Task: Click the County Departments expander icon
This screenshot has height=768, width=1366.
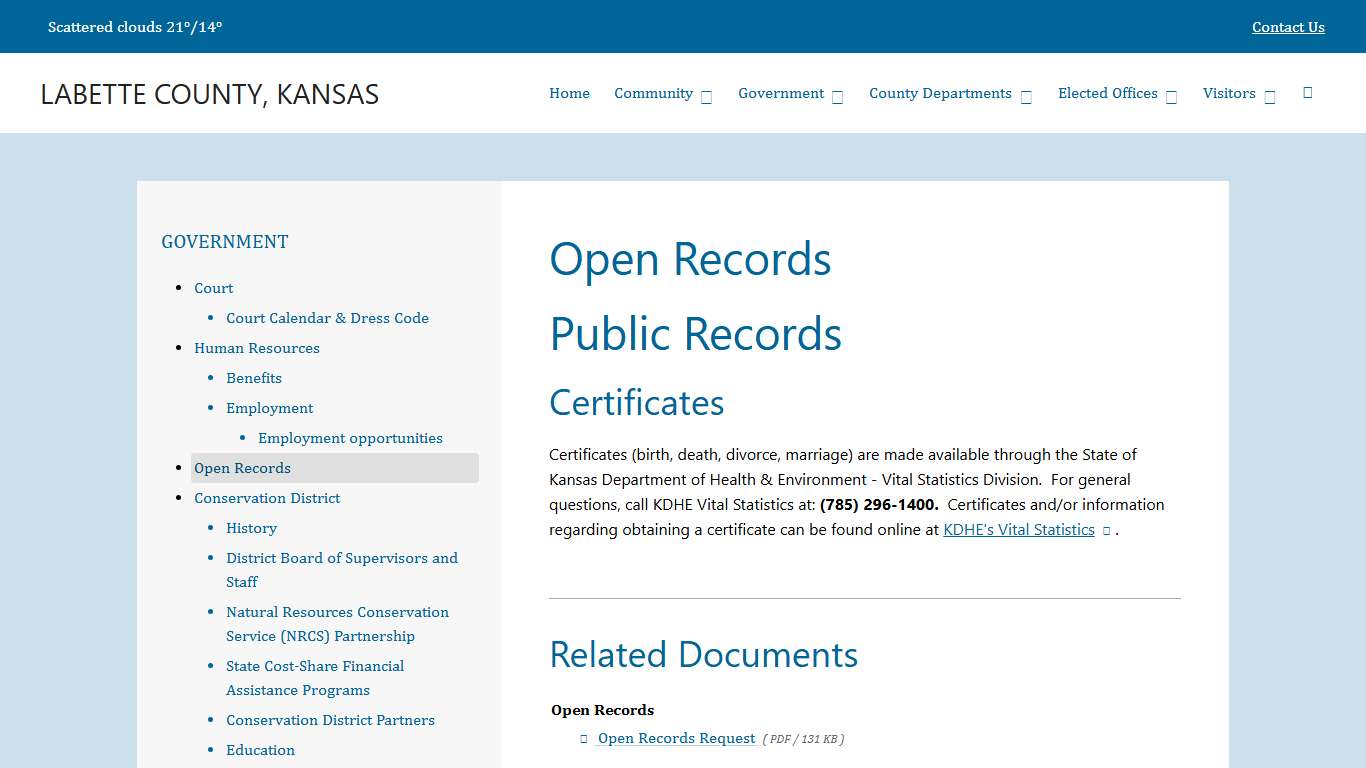Action: point(1026,96)
